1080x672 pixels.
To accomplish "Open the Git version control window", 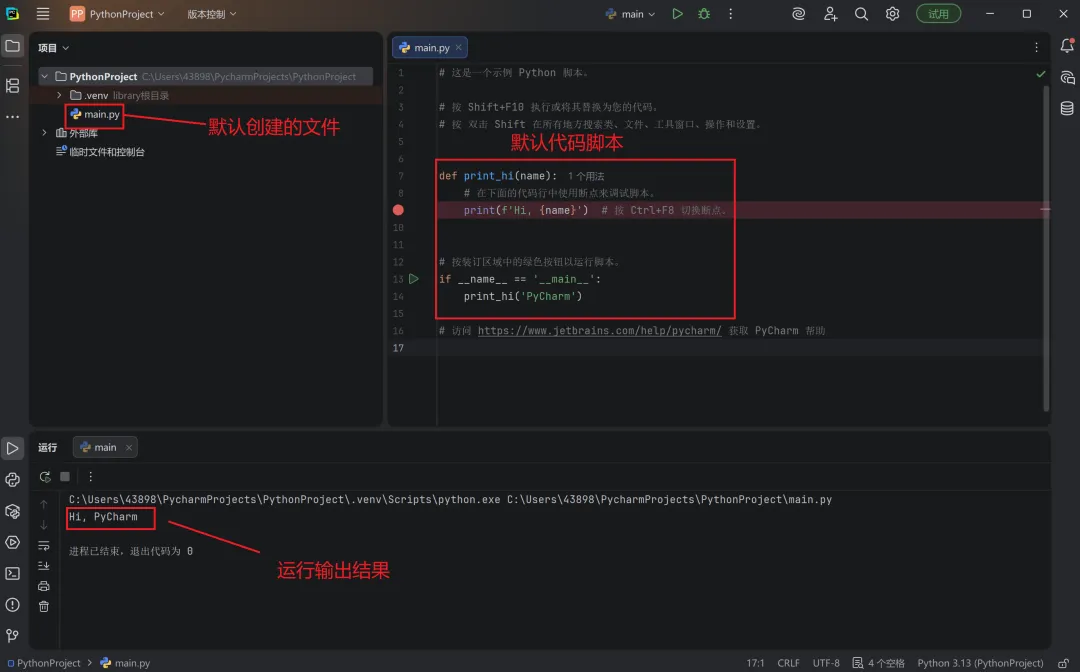I will pyautogui.click(x=12, y=636).
